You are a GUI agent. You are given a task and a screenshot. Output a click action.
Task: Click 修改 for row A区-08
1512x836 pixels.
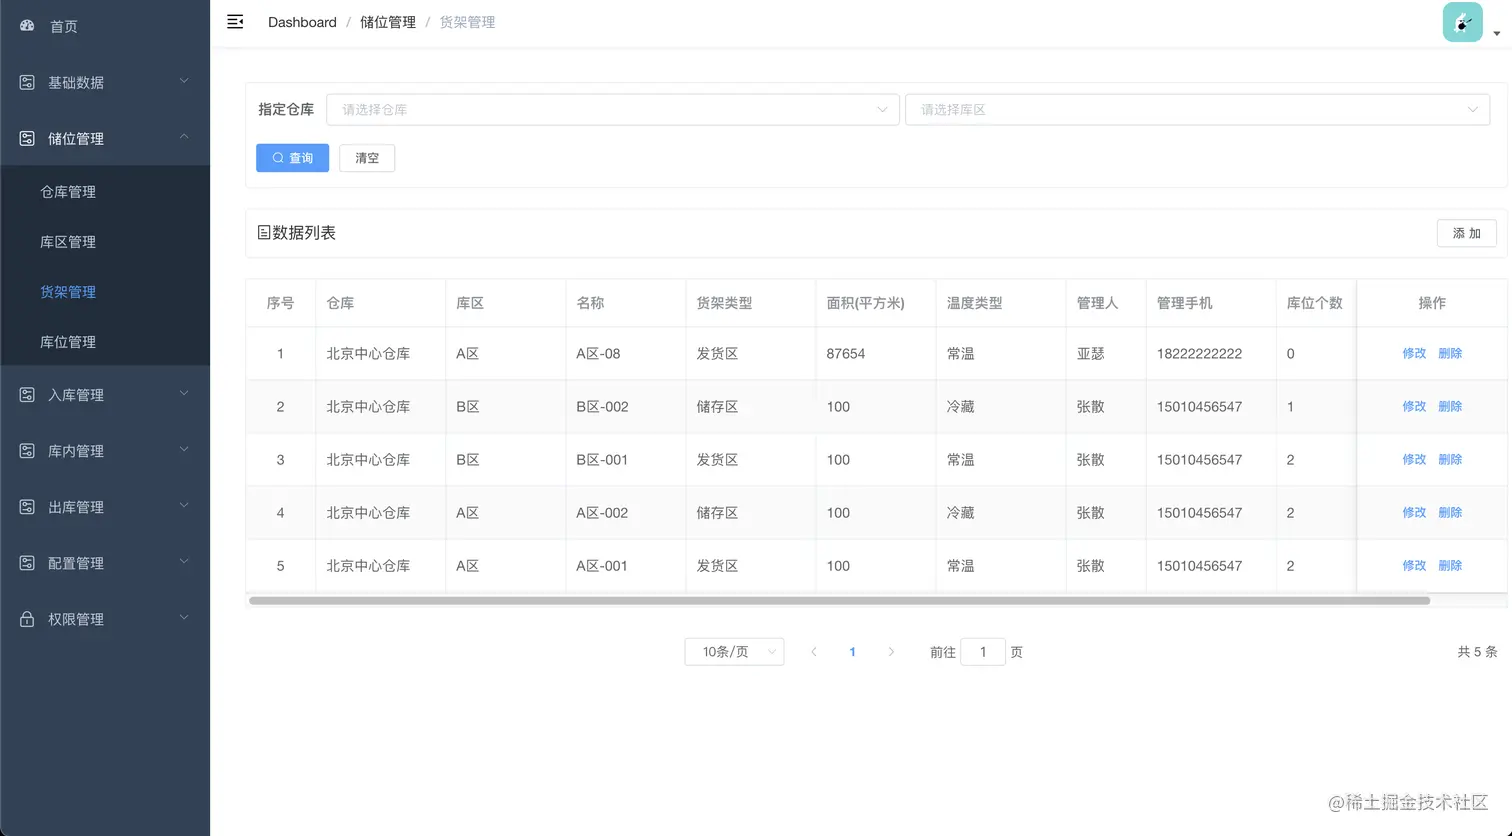tap(1414, 353)
